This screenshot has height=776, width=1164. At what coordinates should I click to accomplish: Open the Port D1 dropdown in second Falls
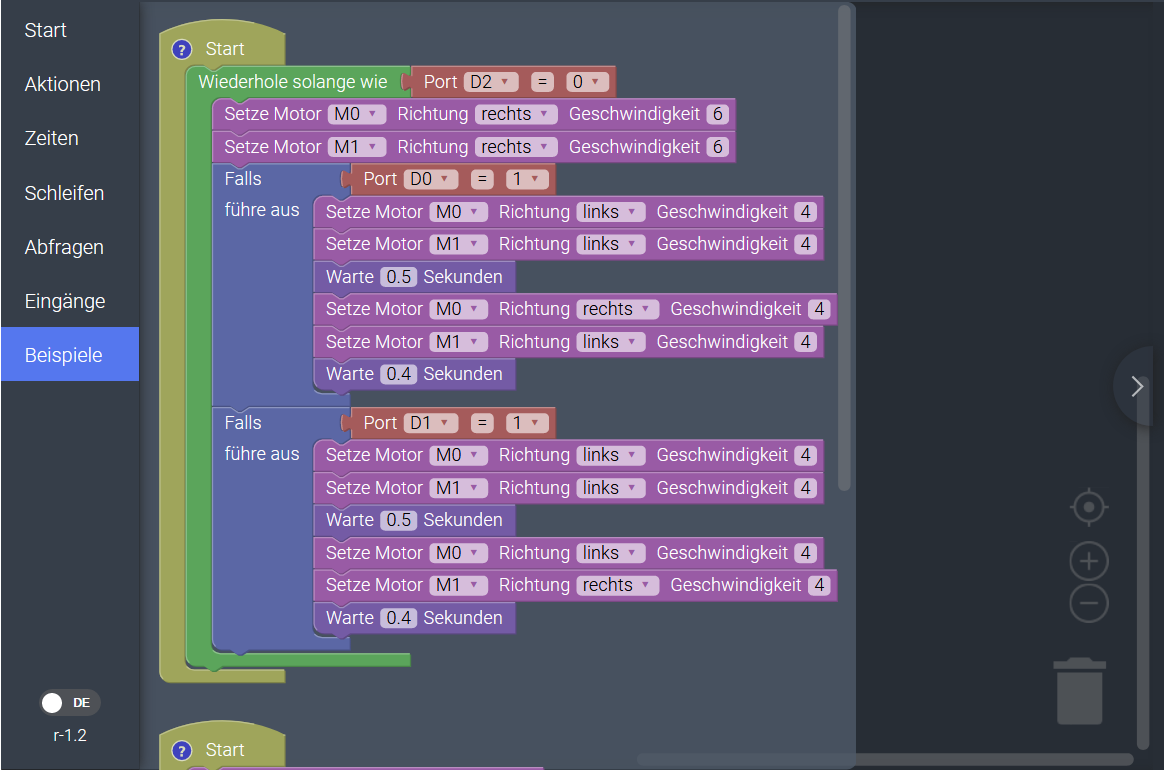431,423
